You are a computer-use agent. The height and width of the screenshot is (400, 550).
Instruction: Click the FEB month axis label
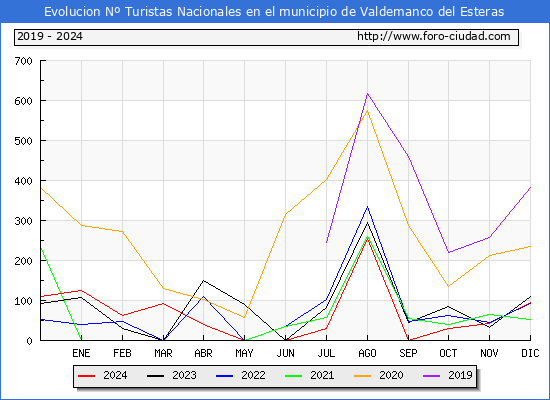tap(122, 353)
